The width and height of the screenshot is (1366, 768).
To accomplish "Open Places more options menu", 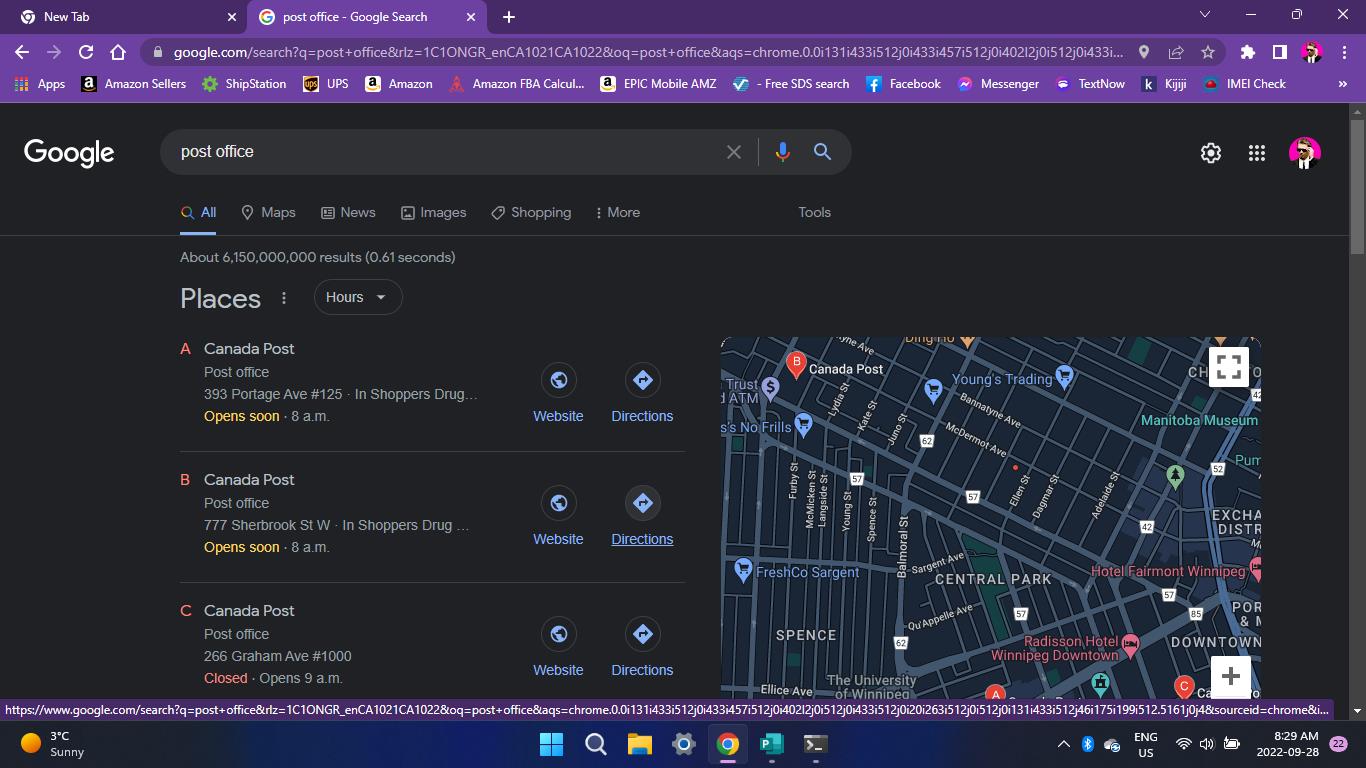I will pyautogui.click(x=284, y=298).
